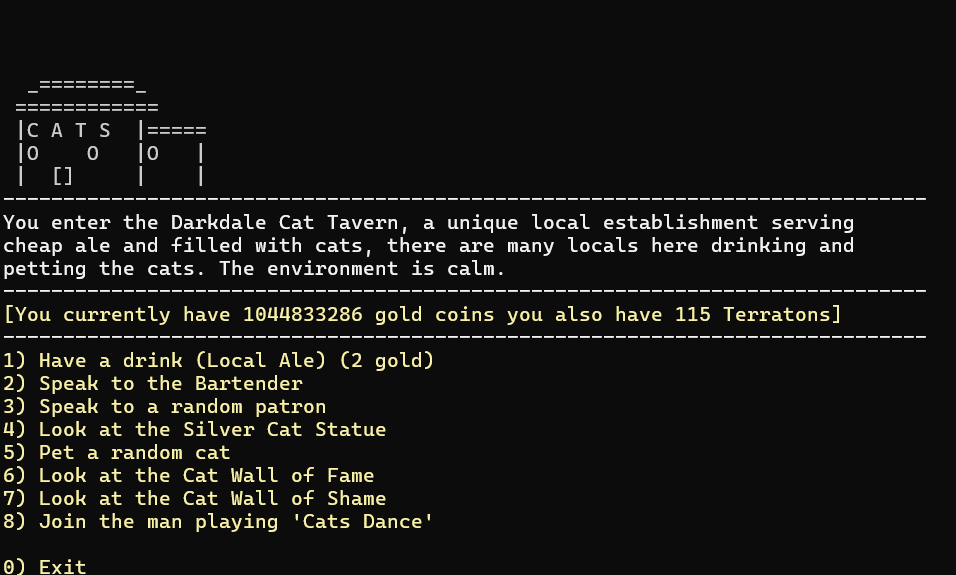Choose 'Join the man playing Cats Dance'
This screenshot has width=956, height=575.
point(218,522)
